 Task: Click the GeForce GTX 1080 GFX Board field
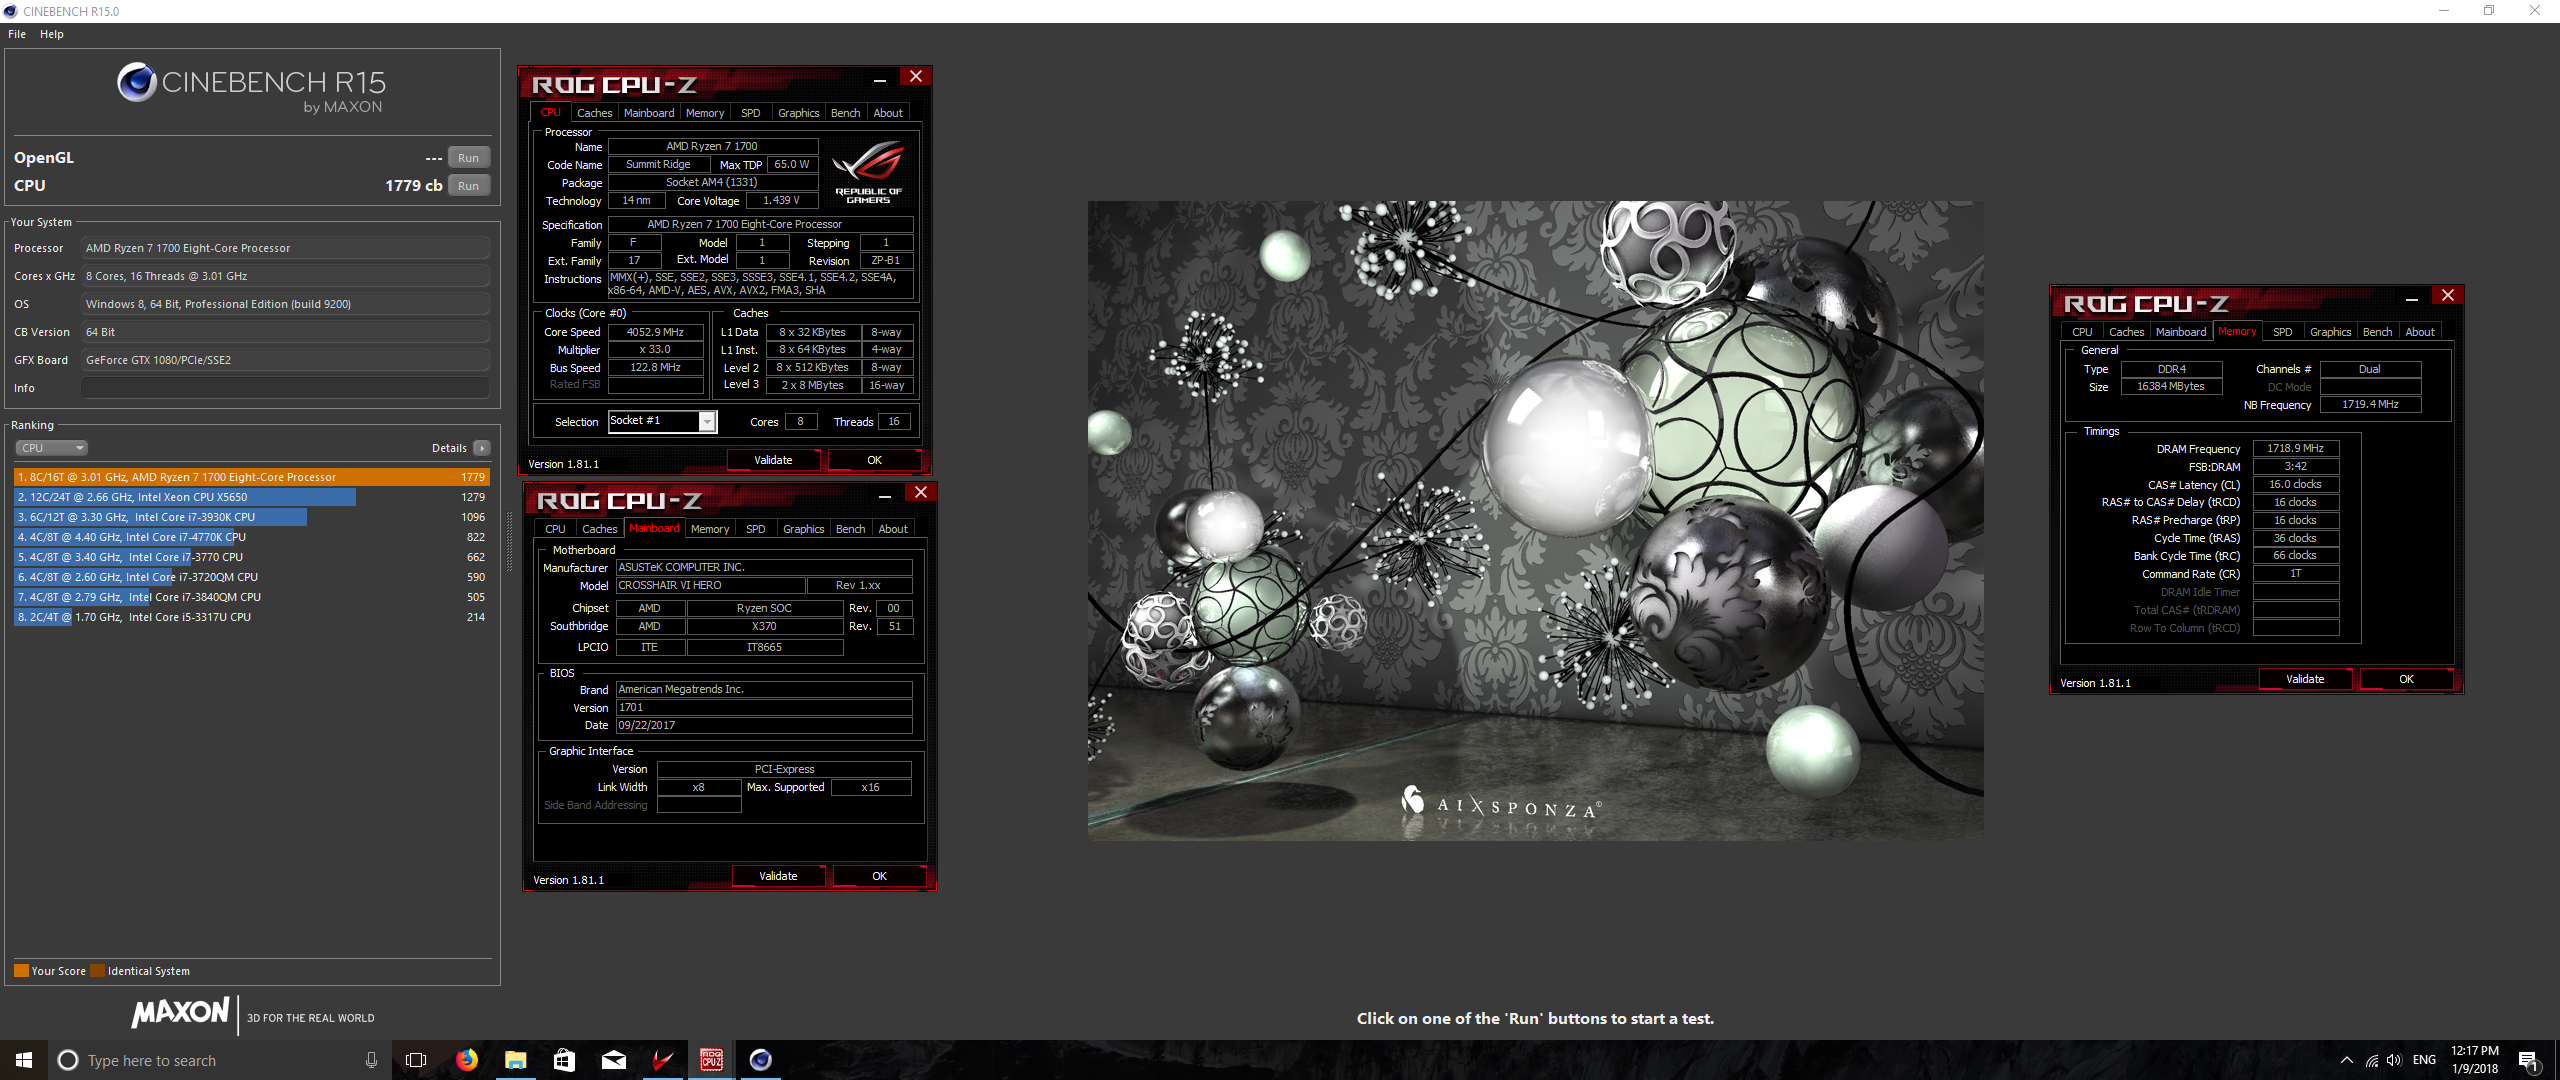(286, 360)
